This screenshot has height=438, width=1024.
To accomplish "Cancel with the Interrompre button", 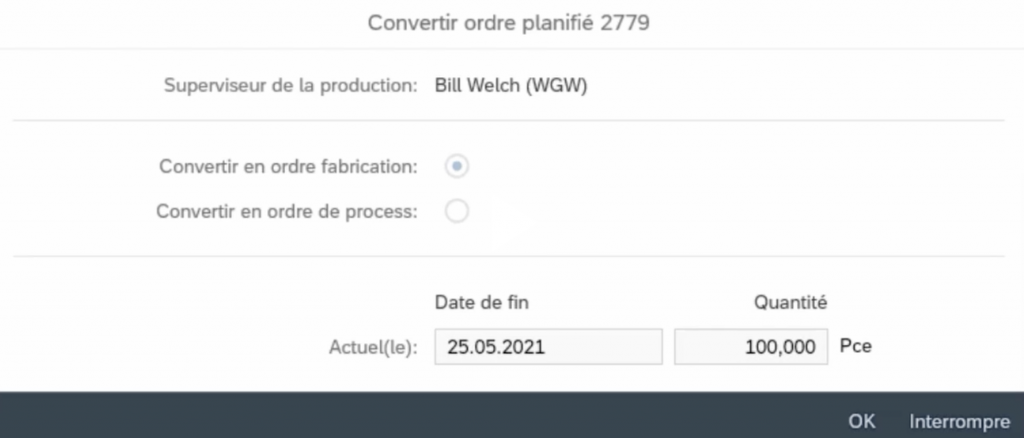I will [960, 421].
